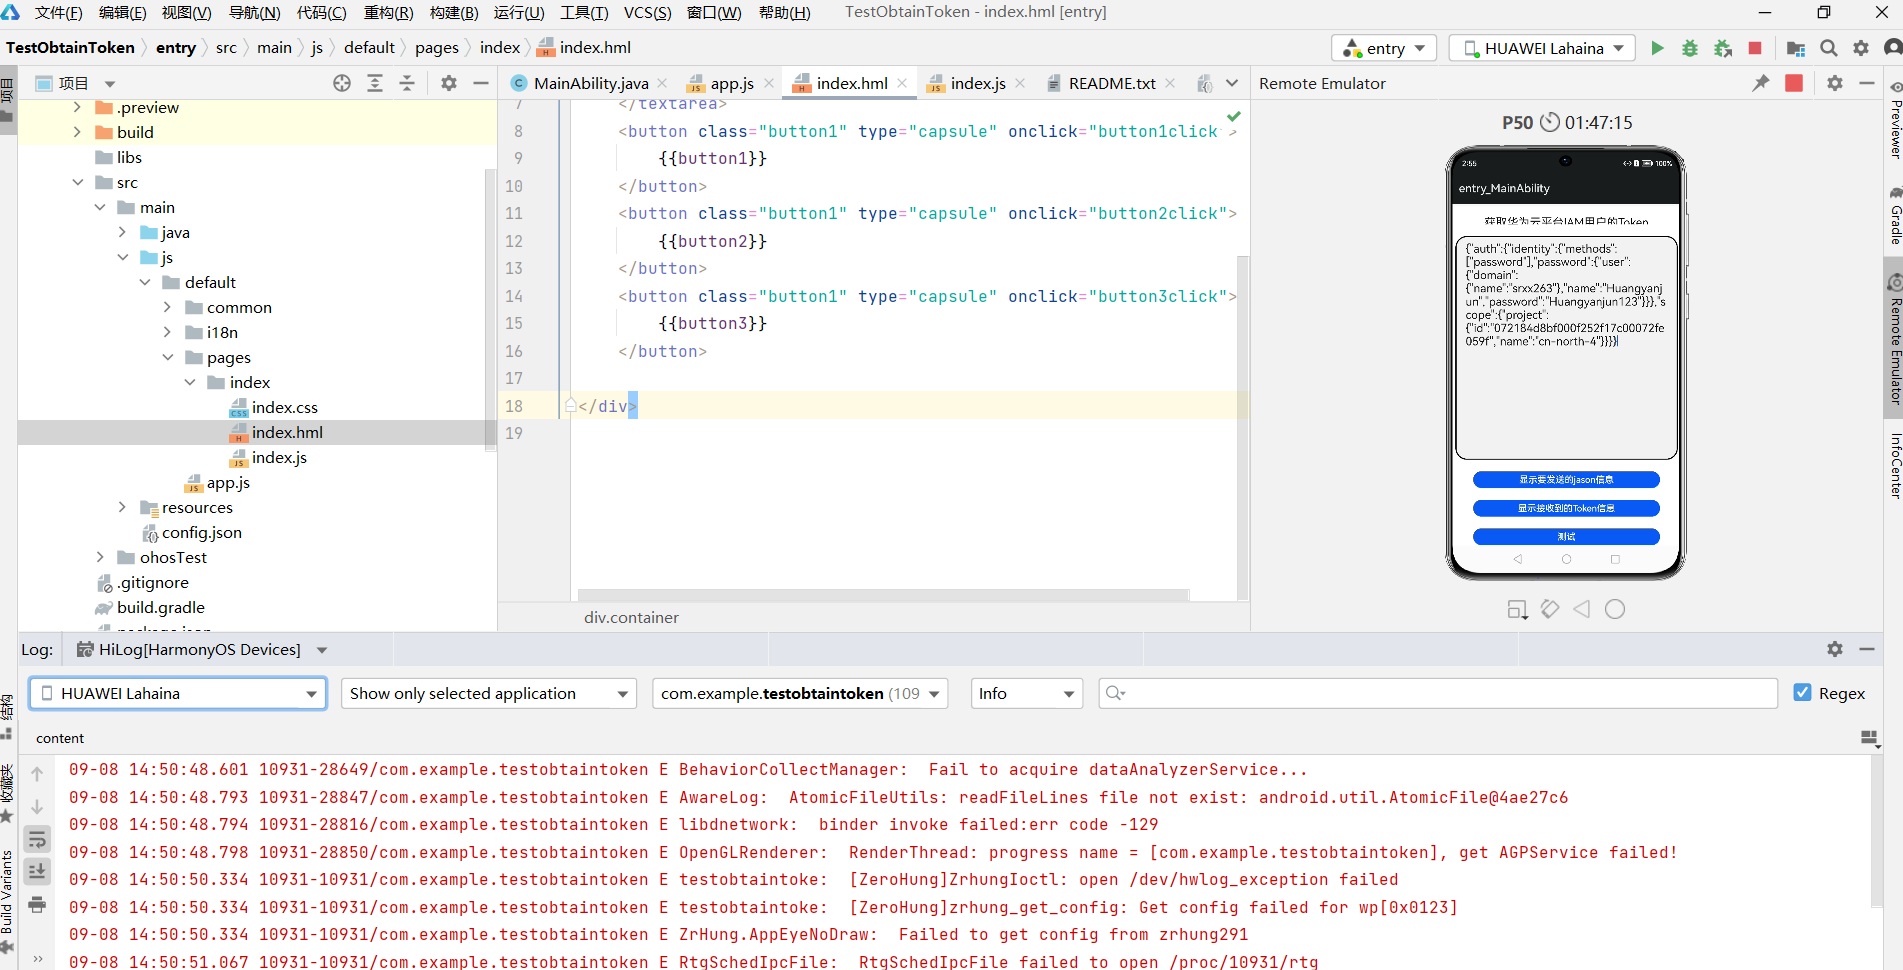Expand the java folder
The height and width of the screenshot is (970, 1903).
click(x=122, y=232)
